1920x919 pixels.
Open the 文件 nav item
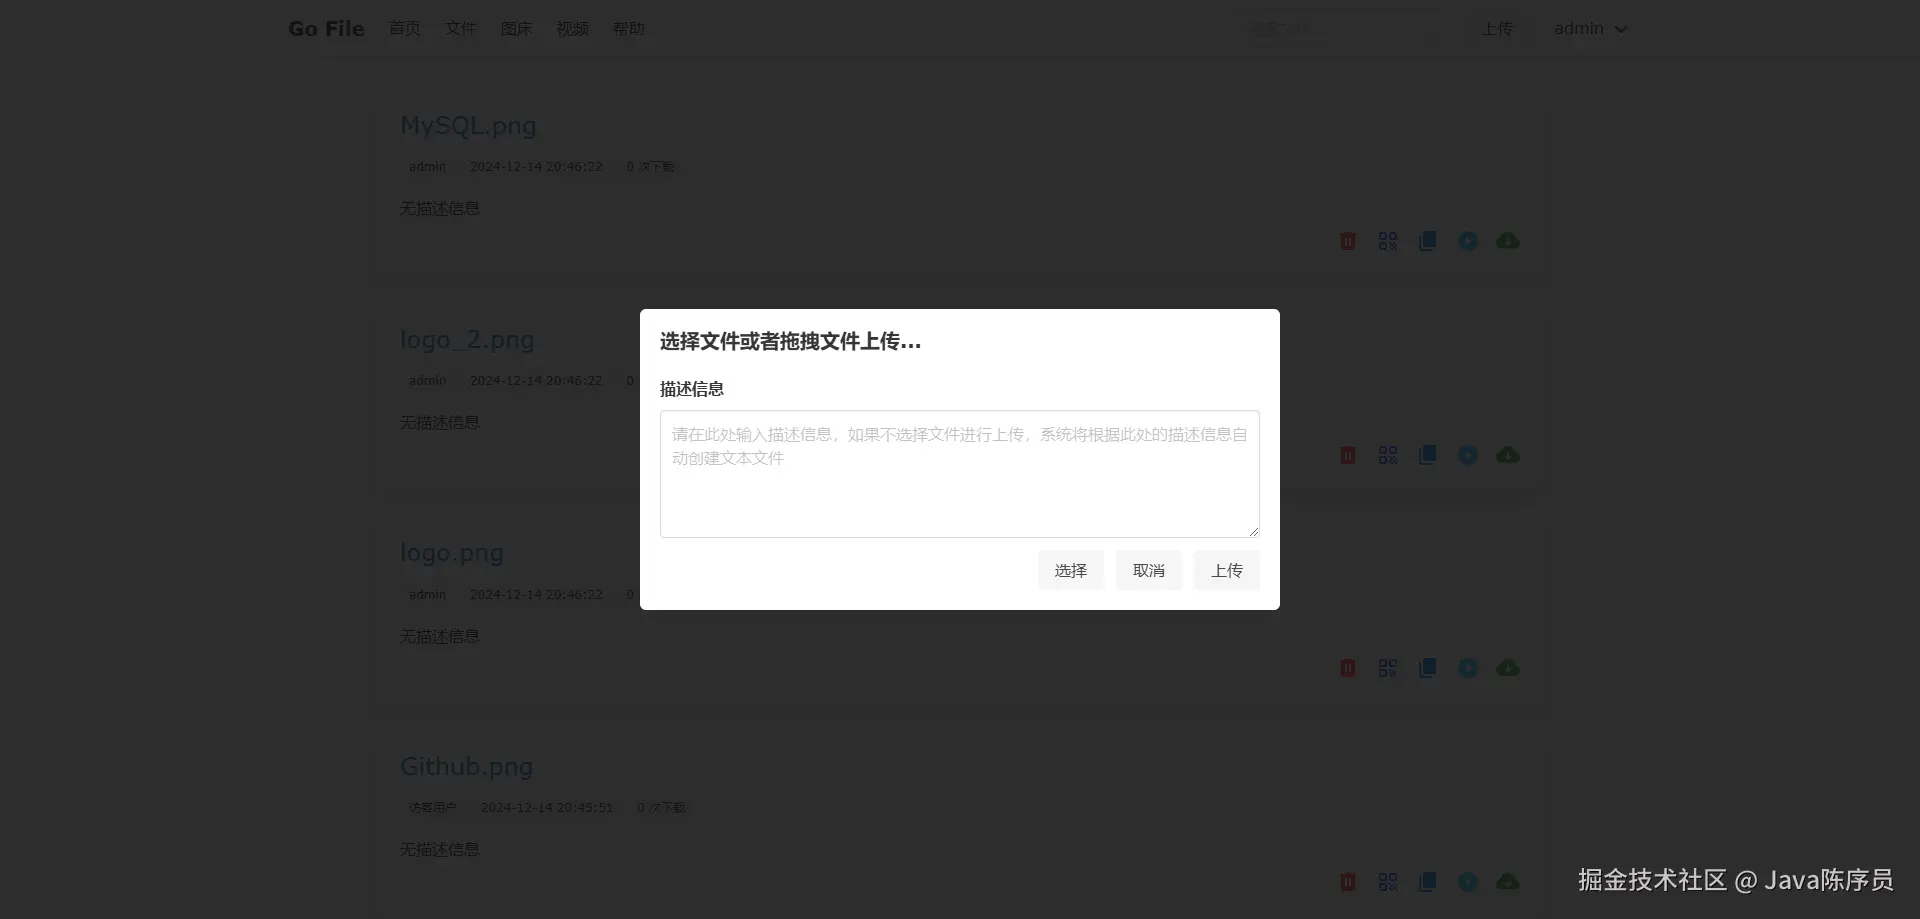(x=461, y=29)
